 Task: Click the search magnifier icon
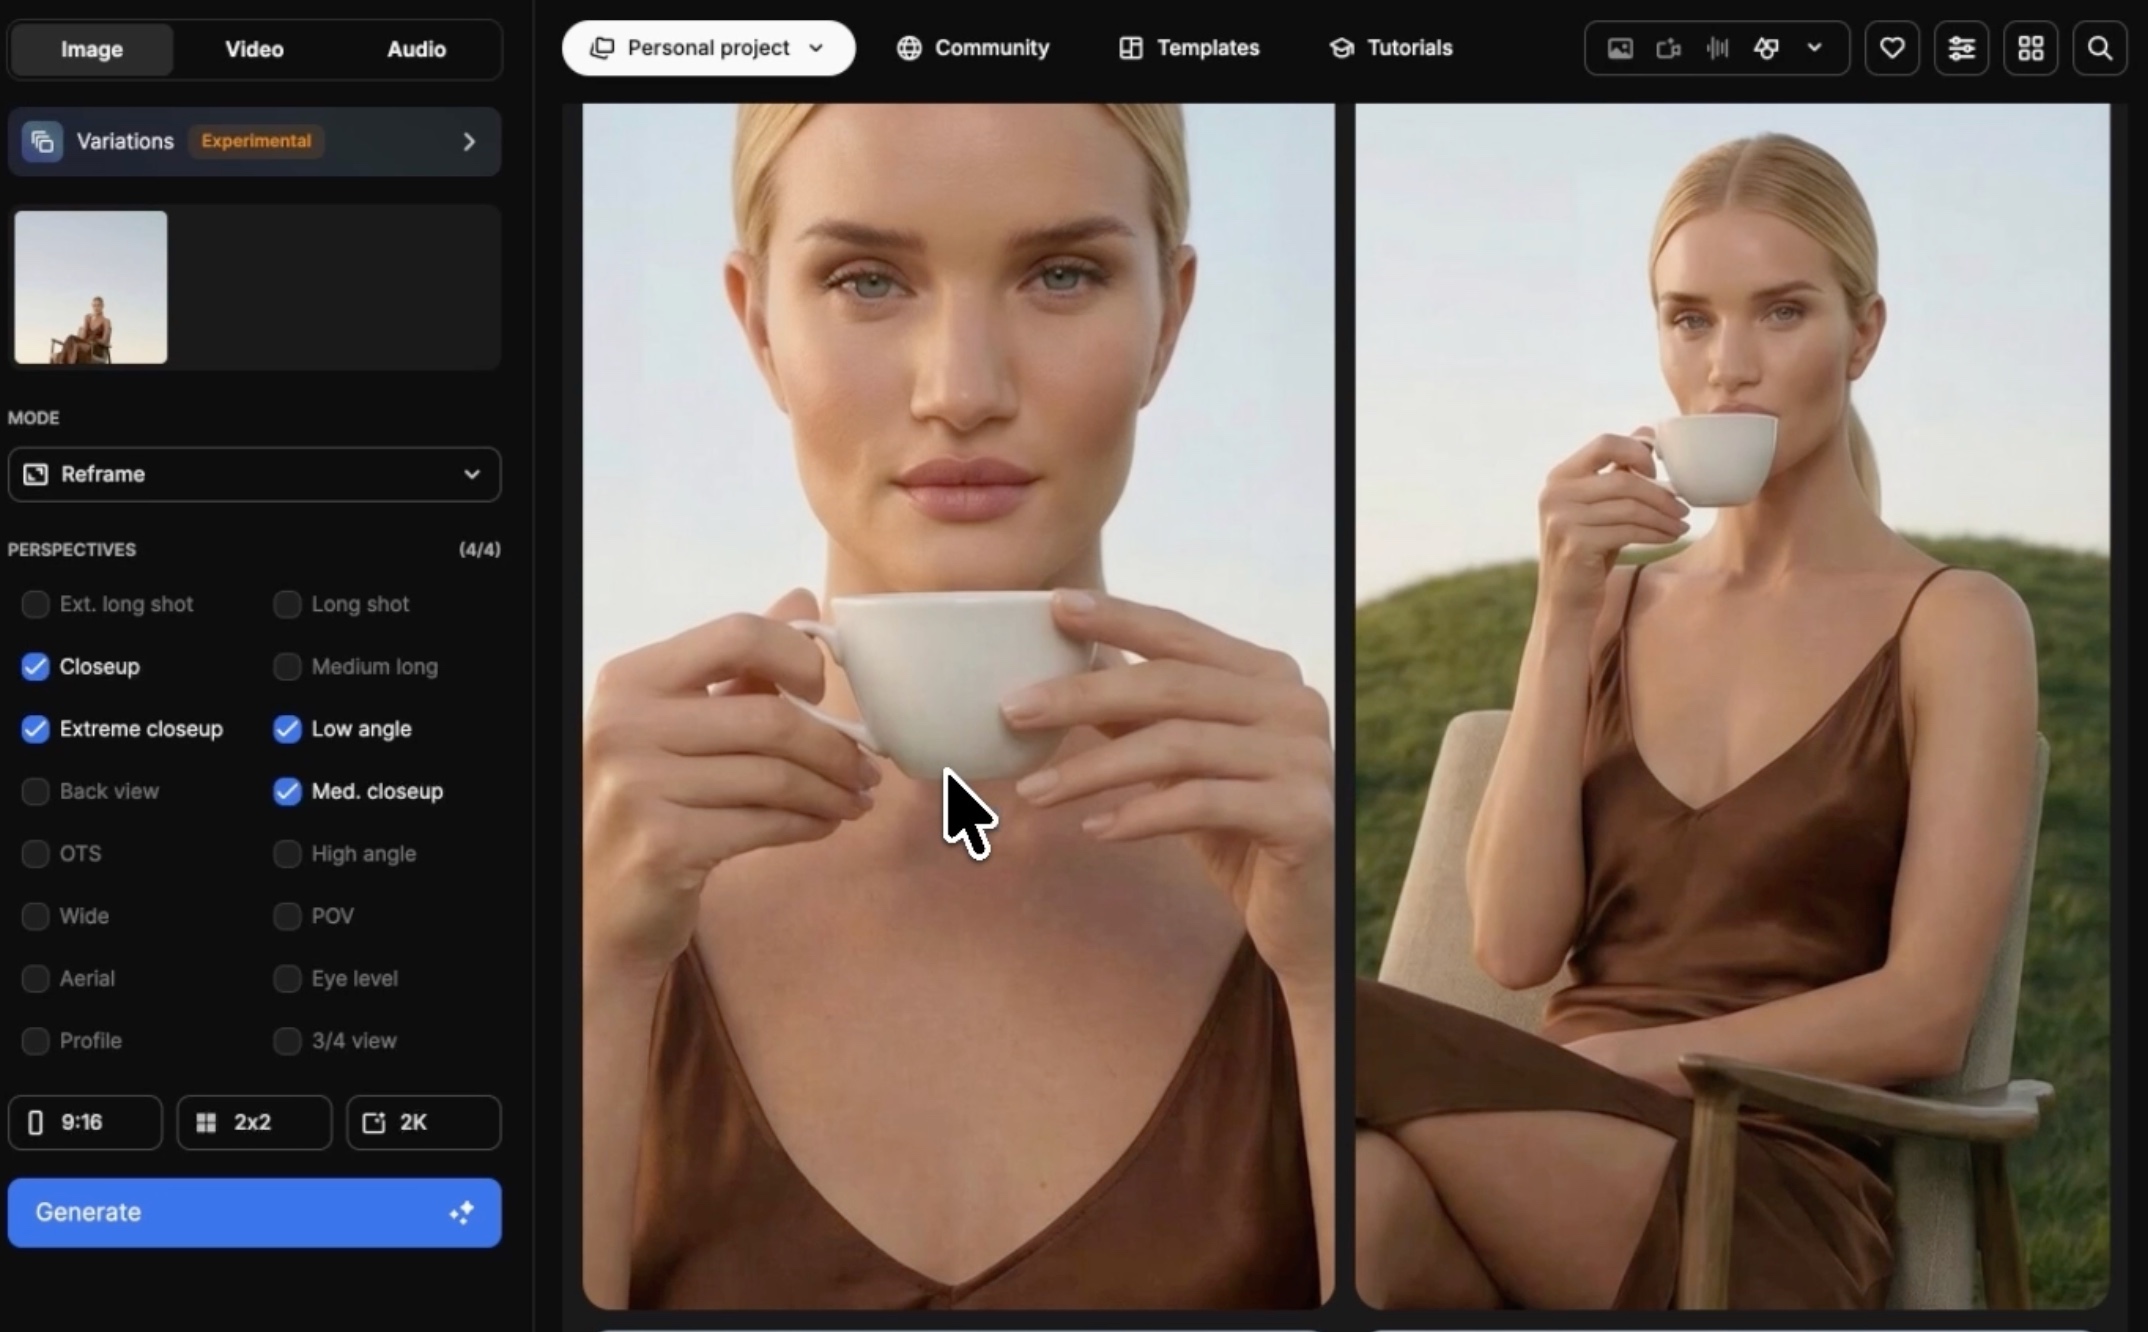coord(2099,48)
